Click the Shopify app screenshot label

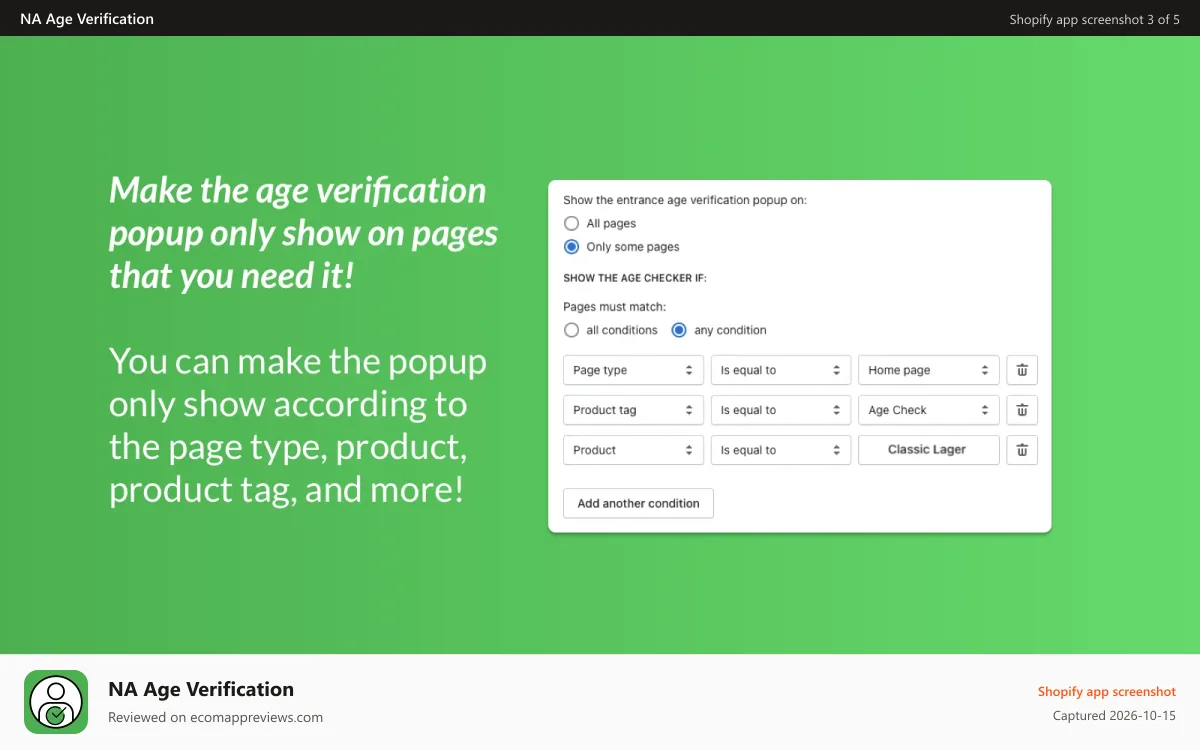pos(1107,692)
